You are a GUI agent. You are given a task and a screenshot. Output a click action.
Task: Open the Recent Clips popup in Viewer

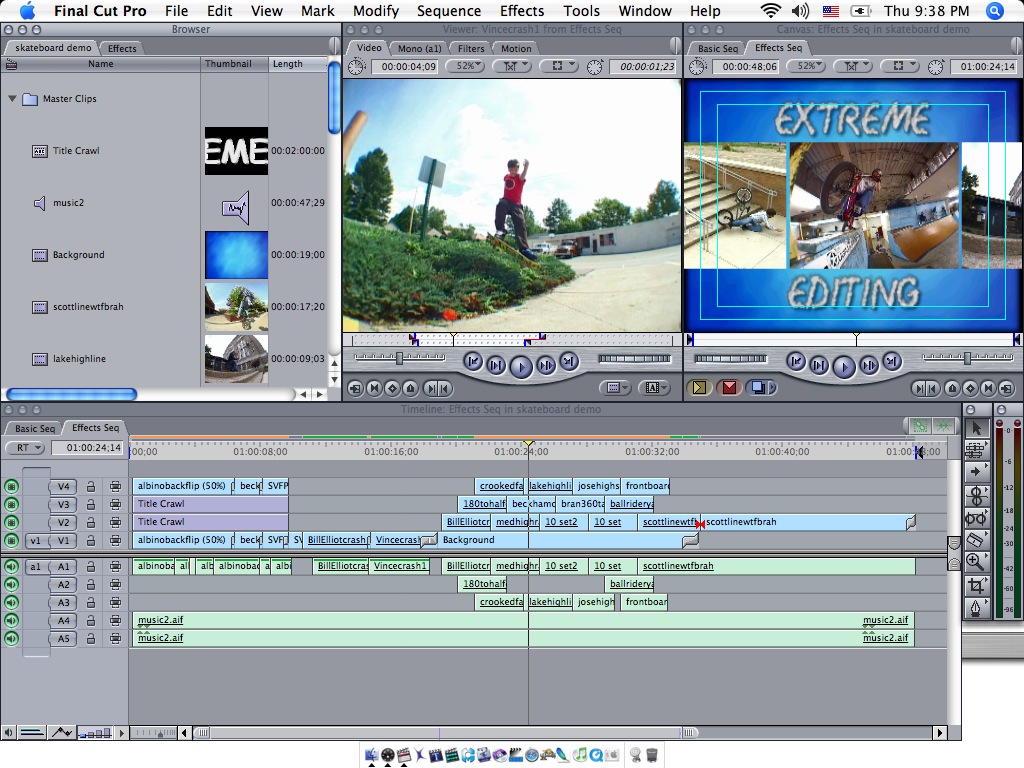[614, 388]
